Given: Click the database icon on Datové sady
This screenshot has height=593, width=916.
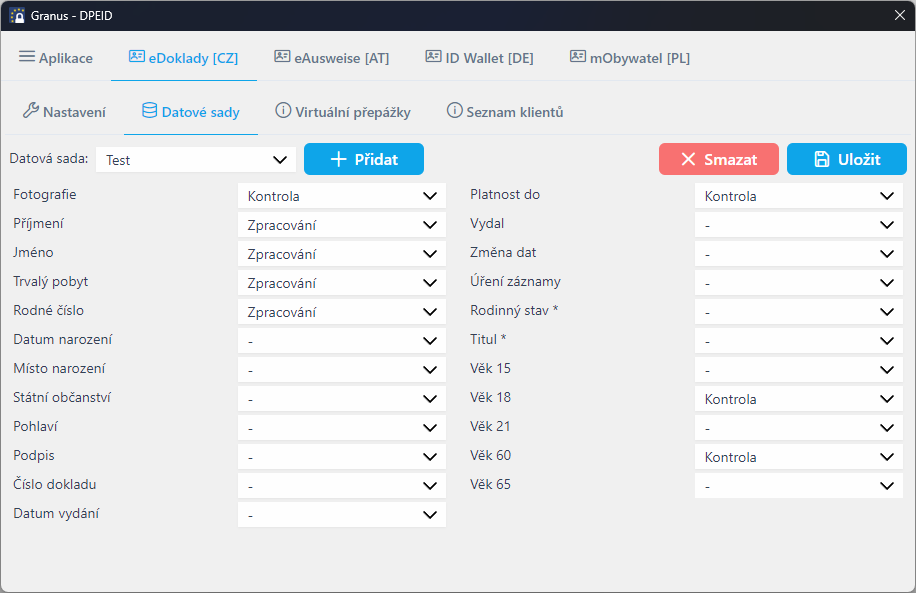Looking at the screenshot, I should tap(150, 111).
